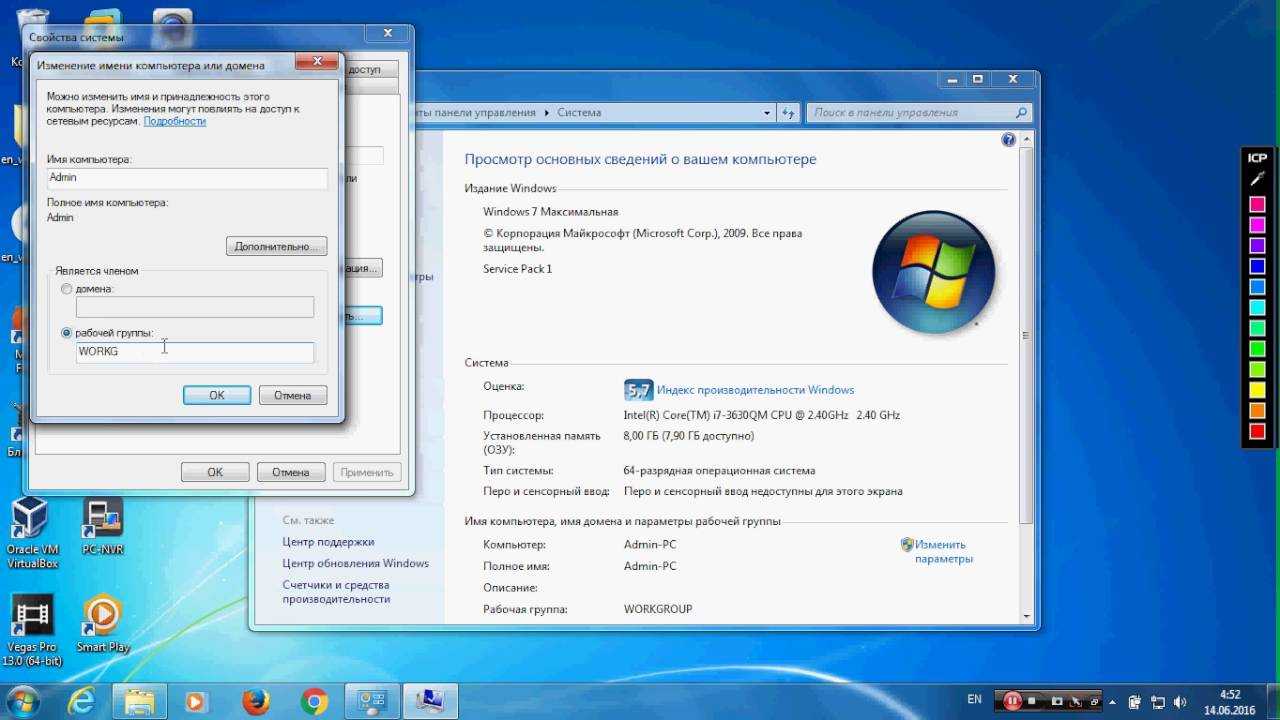Select the ICP eyedropper color picker tool
Image resolution: width=1280 pixels, height=720 pixels.
tap(1257, 179)
